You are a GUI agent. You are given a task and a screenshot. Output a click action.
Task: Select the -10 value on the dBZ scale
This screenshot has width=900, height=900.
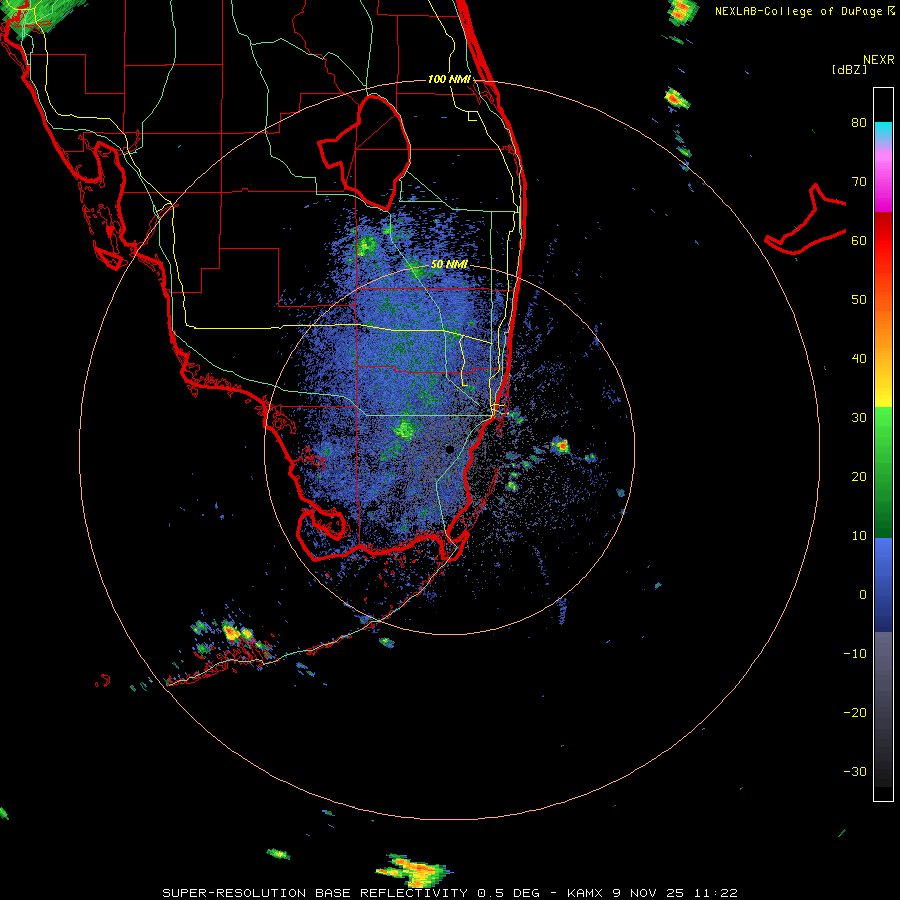click(x=855, y=654)
